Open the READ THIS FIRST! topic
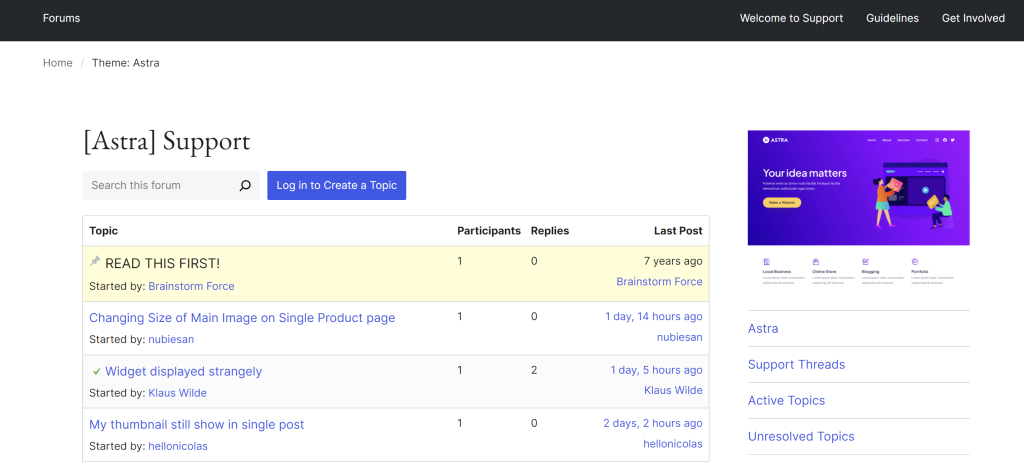 pos(162,263)
